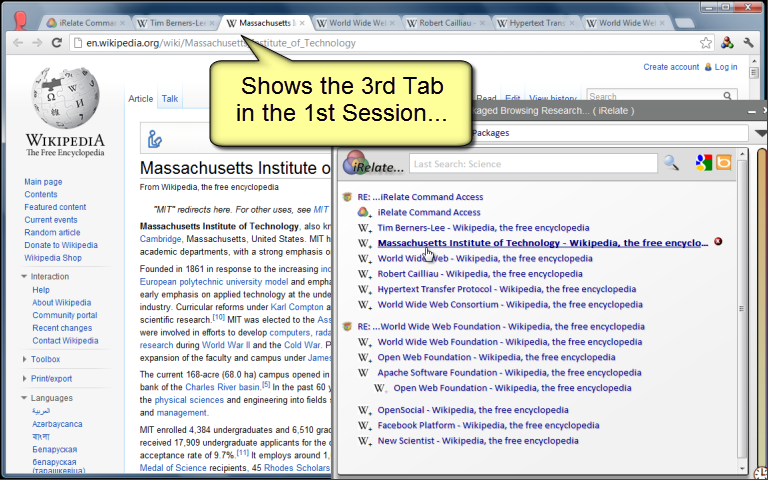Image resolution: width=768 pixels, height=480 pixels.
Task: Click the browser forward arrow
Action: 37,43
